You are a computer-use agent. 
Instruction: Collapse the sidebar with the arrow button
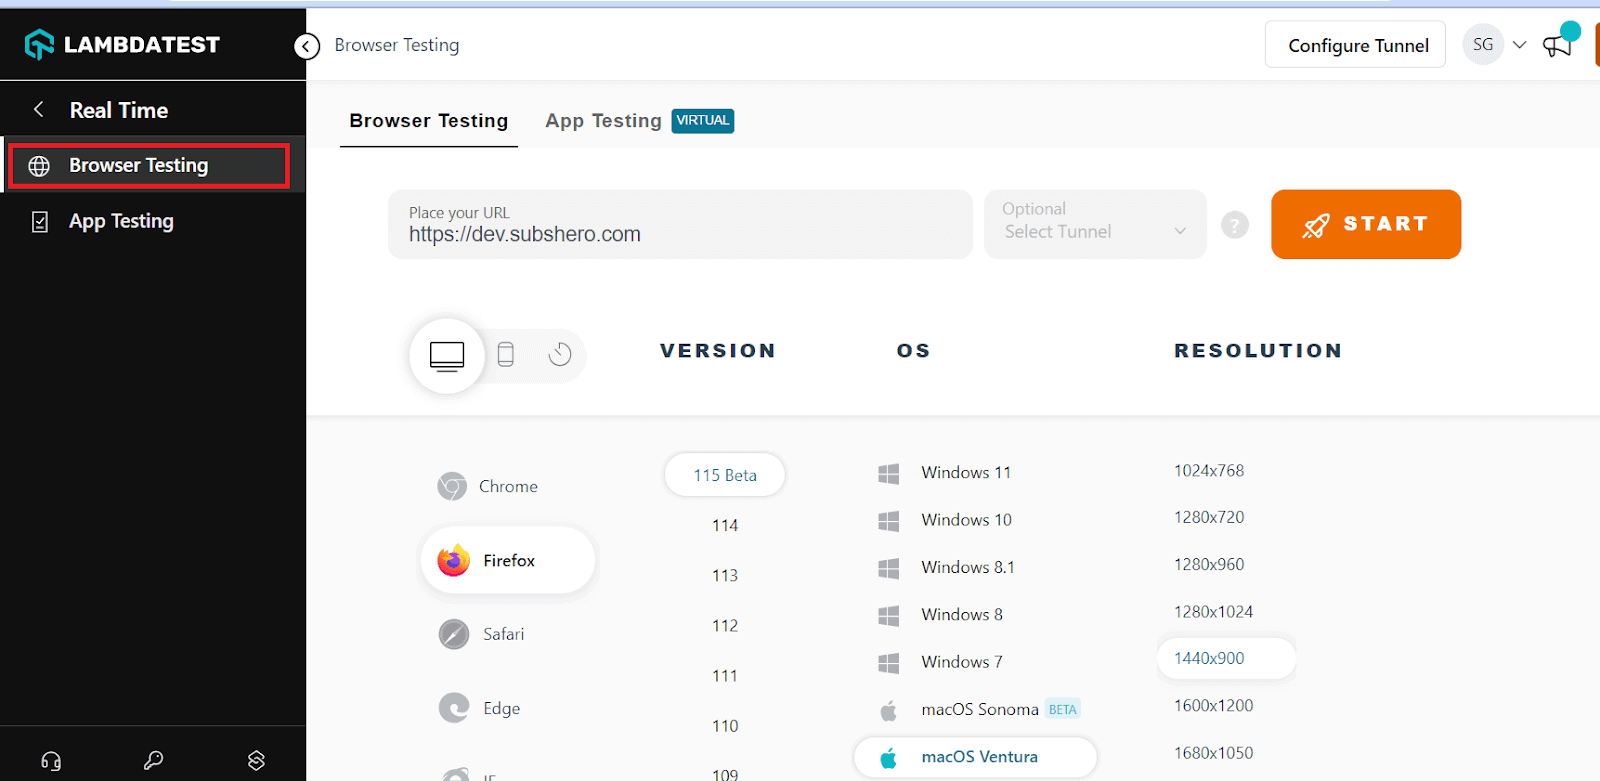point(307,46)
